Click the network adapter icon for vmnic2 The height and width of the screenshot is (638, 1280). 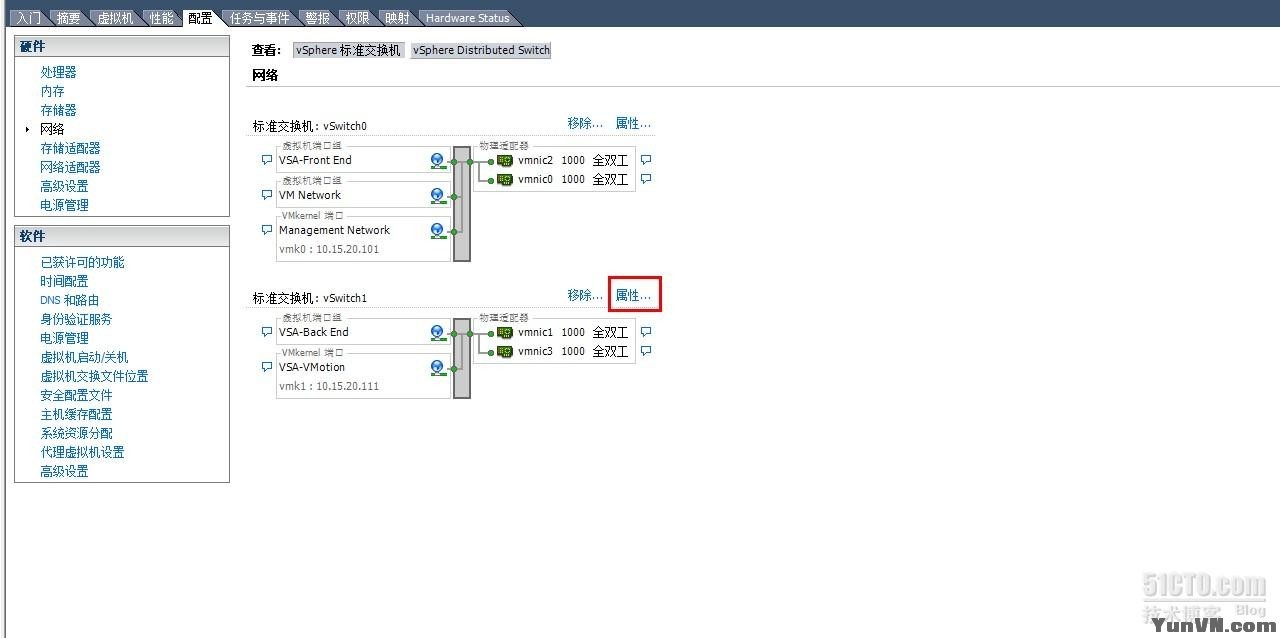coord(505,160)
